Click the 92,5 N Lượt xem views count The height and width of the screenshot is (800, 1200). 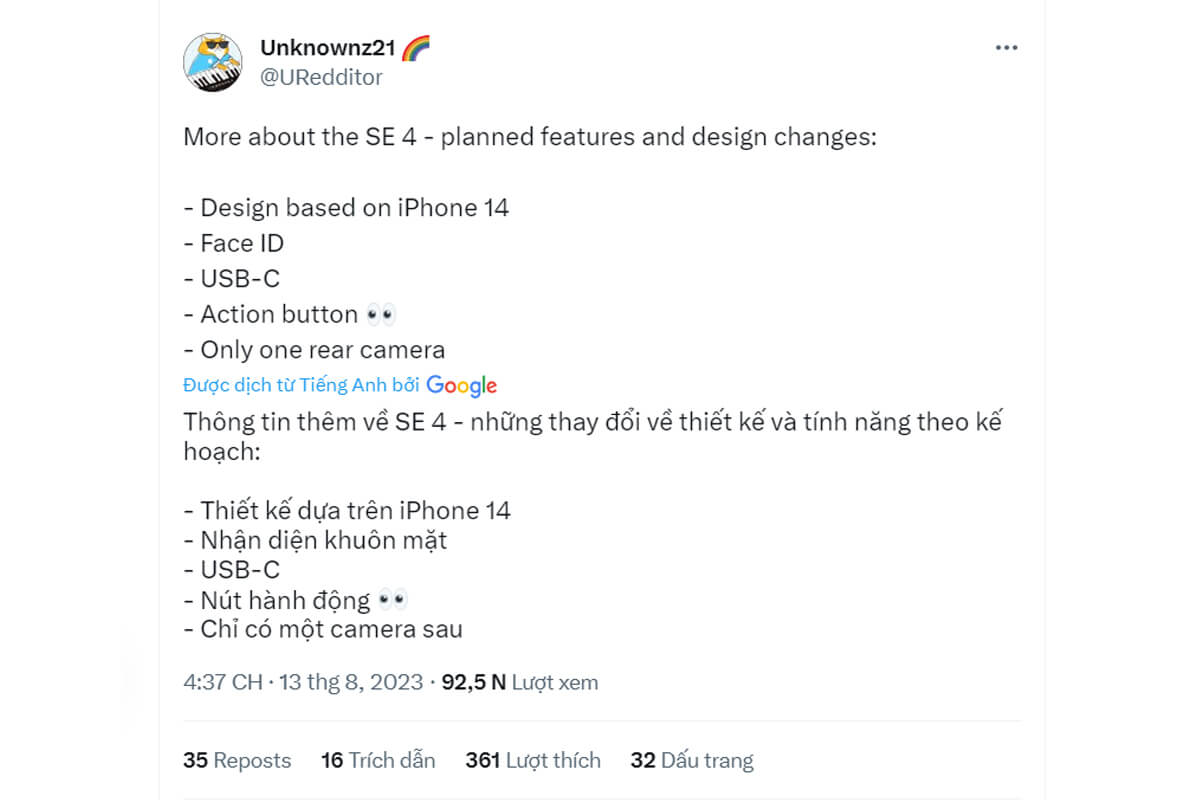point(518,682)
